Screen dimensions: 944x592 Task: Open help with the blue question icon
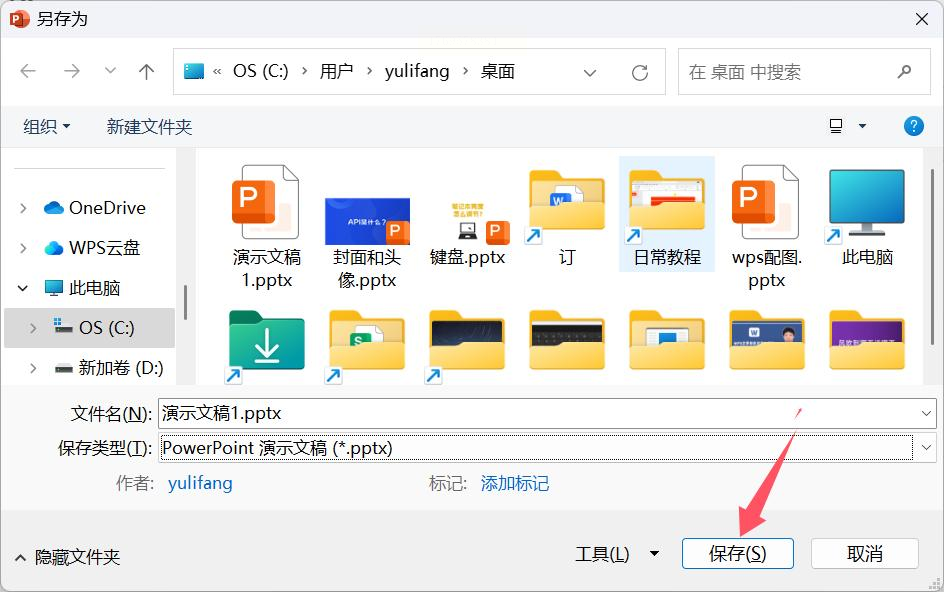coord(913,126)
